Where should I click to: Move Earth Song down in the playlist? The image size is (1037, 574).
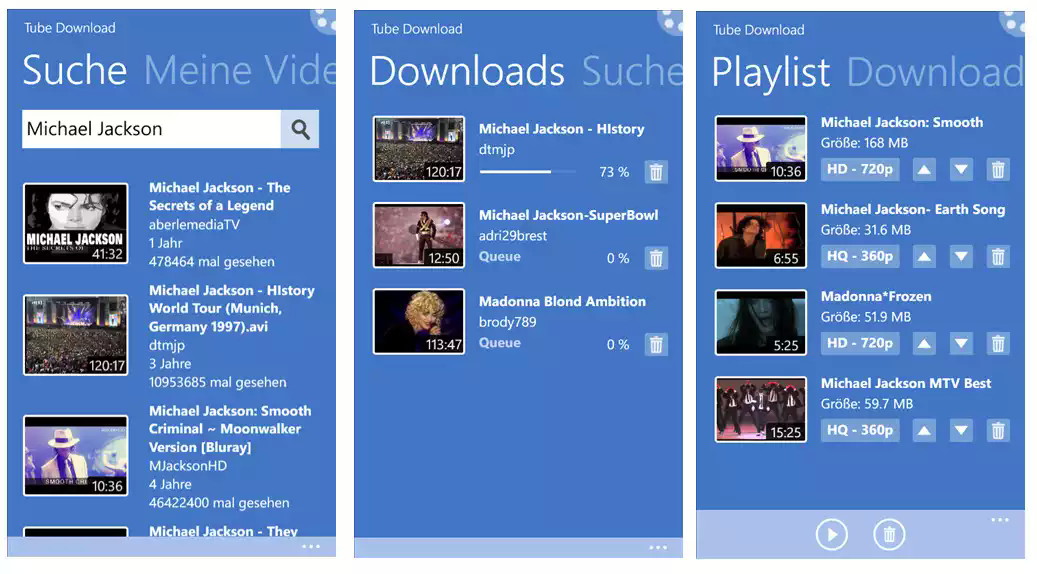click(x=961, y=257)
